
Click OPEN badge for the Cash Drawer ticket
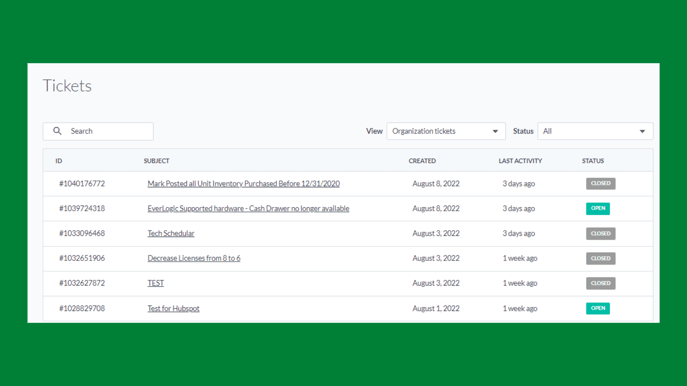[598, 209]
